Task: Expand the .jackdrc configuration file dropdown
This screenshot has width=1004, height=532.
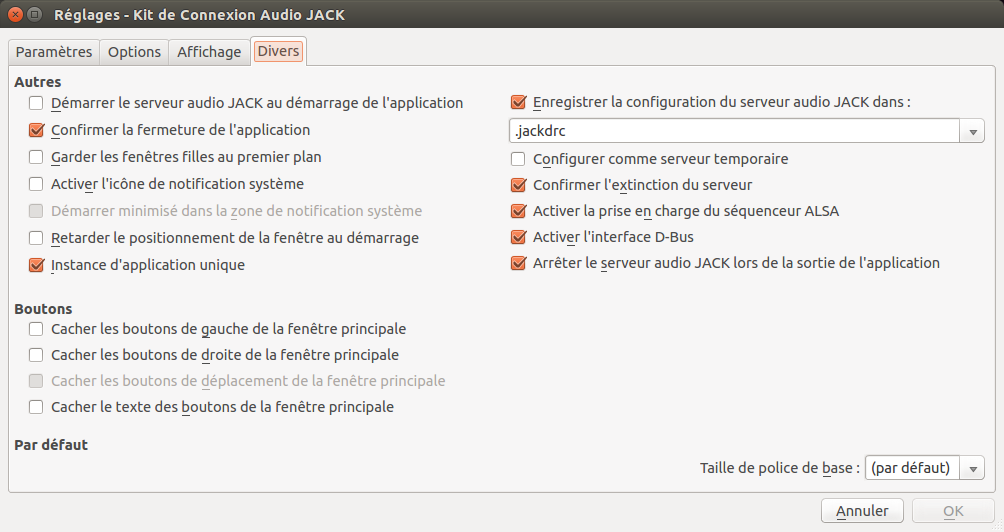Action: click(973, 131)
